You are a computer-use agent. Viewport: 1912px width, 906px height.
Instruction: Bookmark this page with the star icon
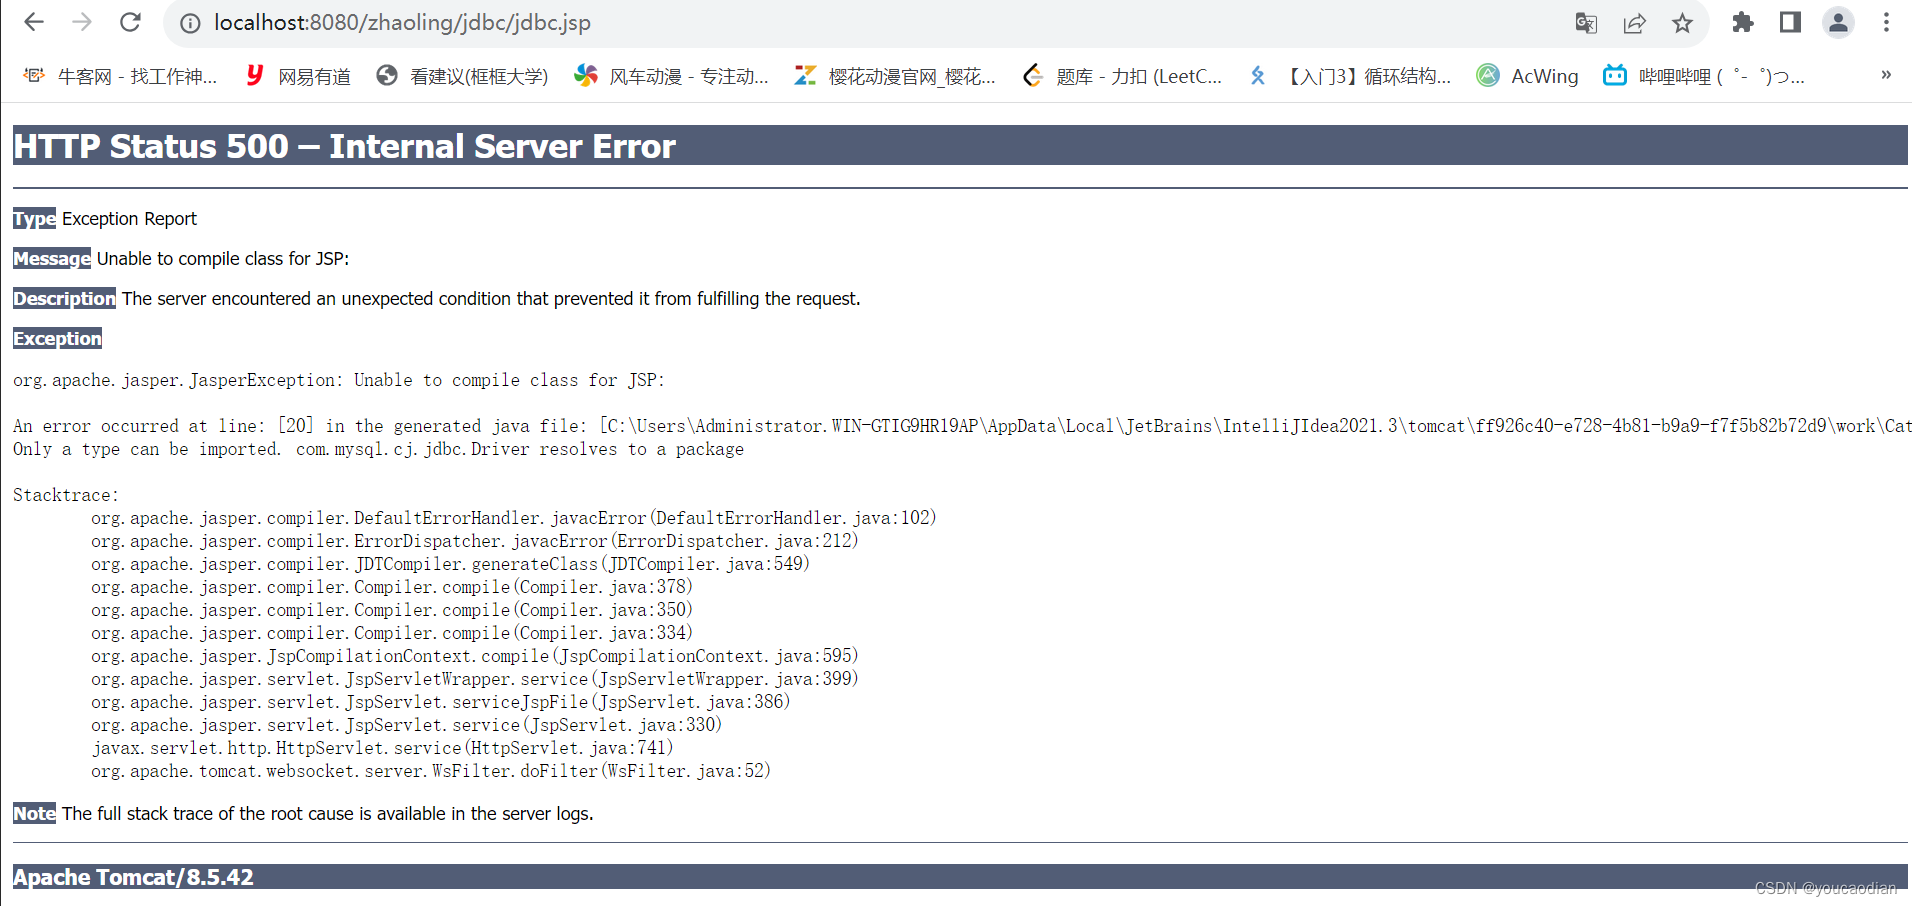[x=1683, y=22]
